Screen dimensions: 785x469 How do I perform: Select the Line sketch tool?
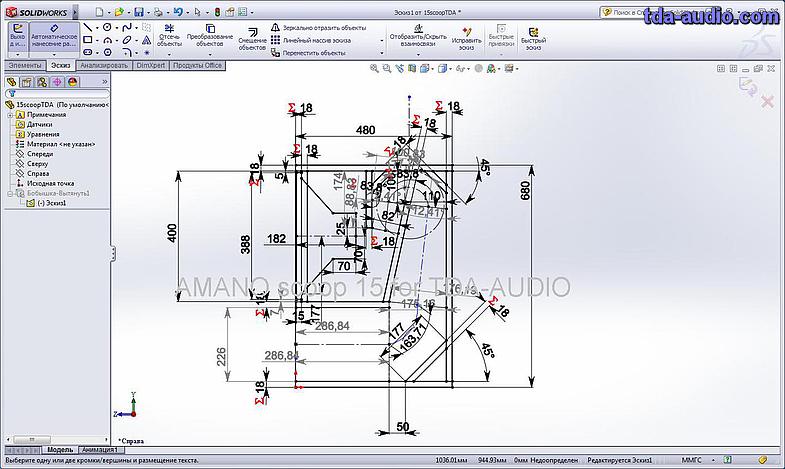click(88, 28)
